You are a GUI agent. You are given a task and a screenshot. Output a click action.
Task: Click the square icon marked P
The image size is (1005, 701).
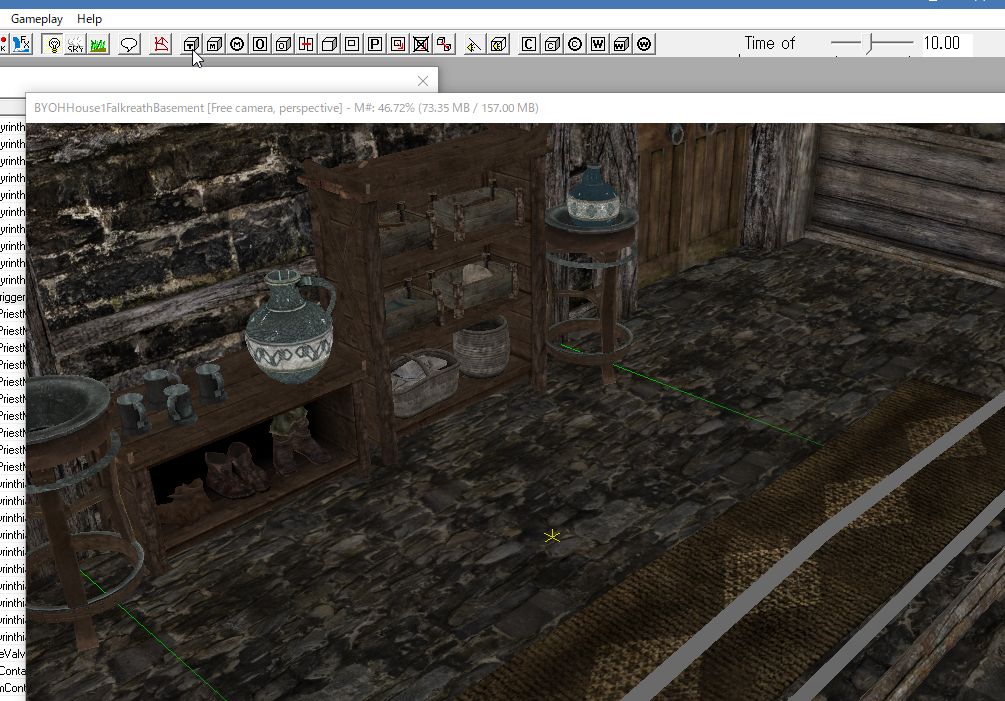(x=375, y=44)
